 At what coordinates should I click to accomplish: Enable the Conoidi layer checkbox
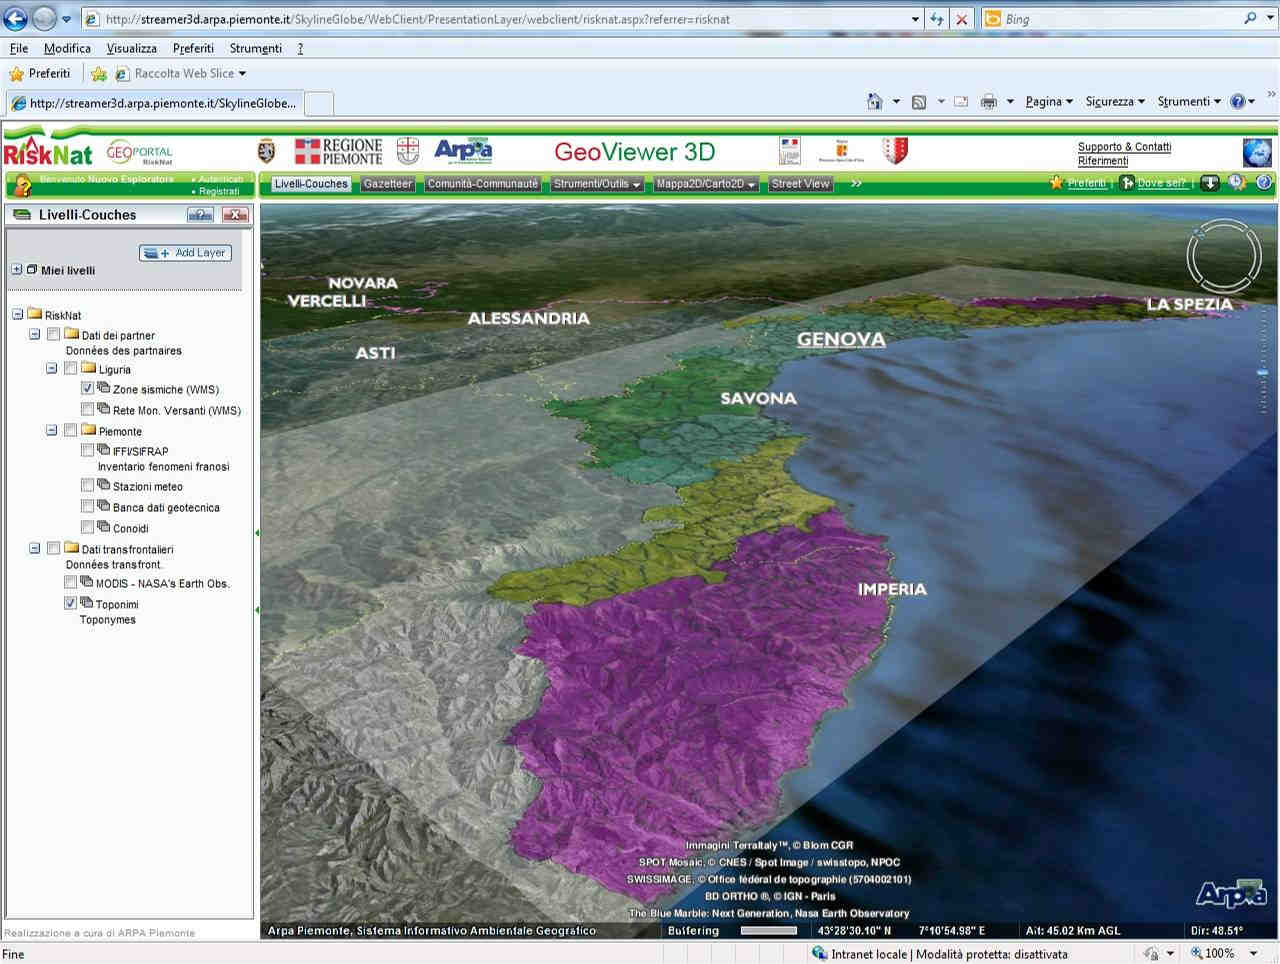click(x=88, y=527)
